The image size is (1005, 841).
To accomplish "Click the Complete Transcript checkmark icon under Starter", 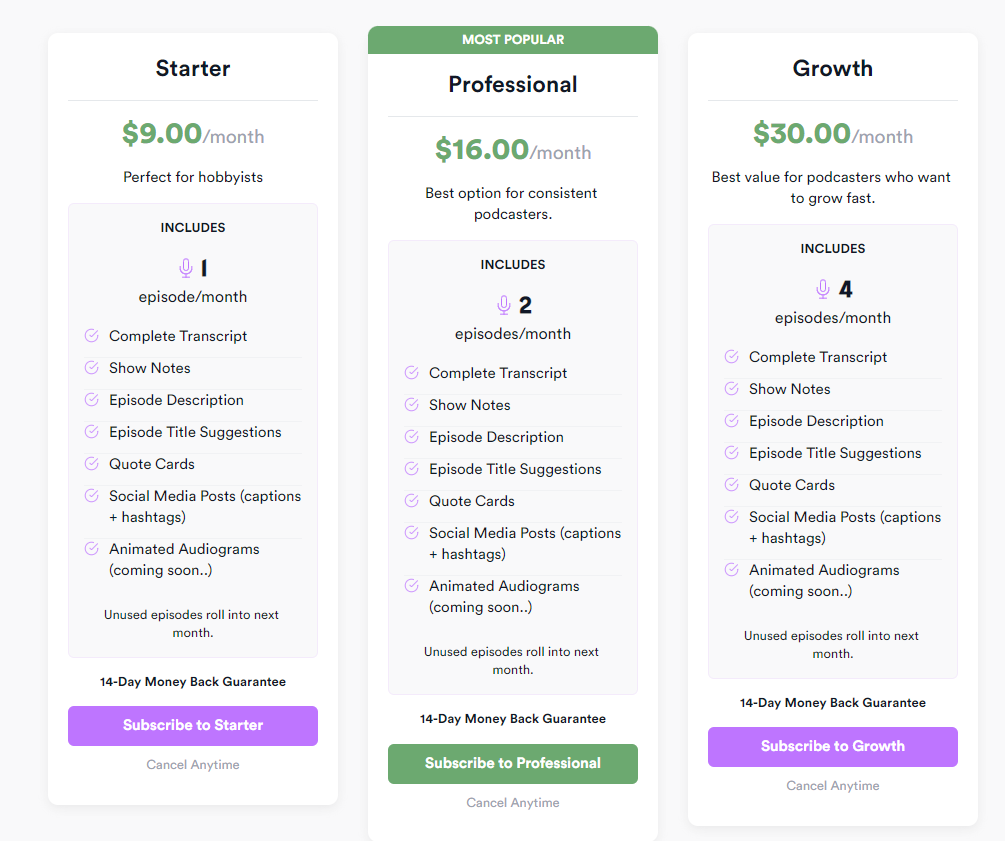I will (92, 335).
